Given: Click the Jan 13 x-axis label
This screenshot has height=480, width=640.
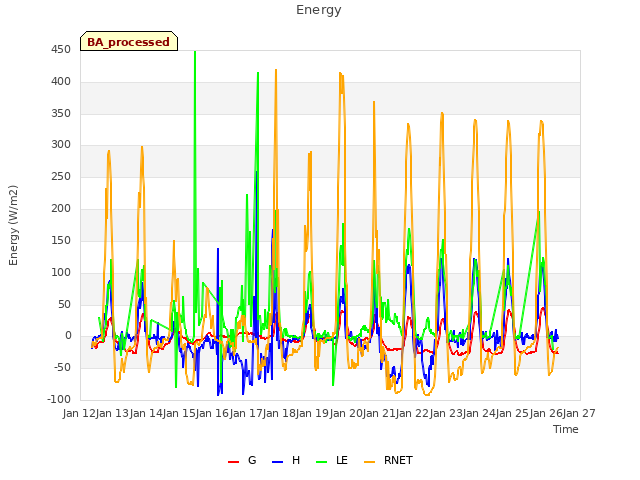Looking at the screenshot, I should pyautogui.click(x=113, y=413).
